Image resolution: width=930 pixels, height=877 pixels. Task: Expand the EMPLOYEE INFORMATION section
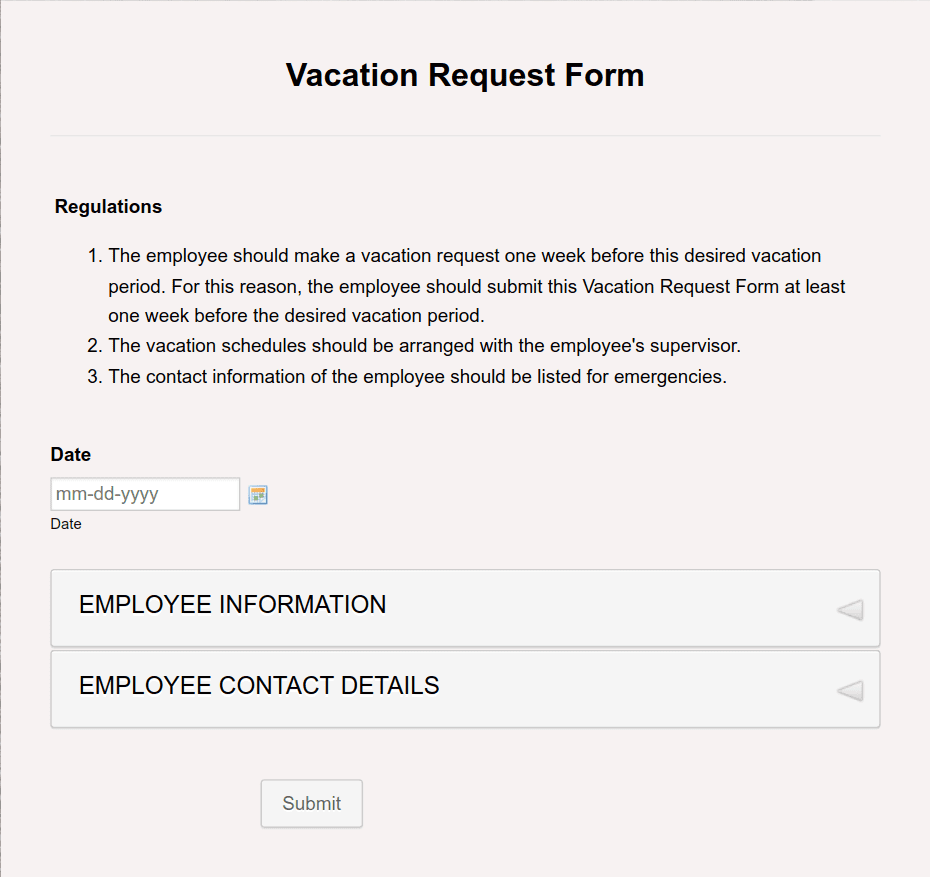click(x=465, y=605)
